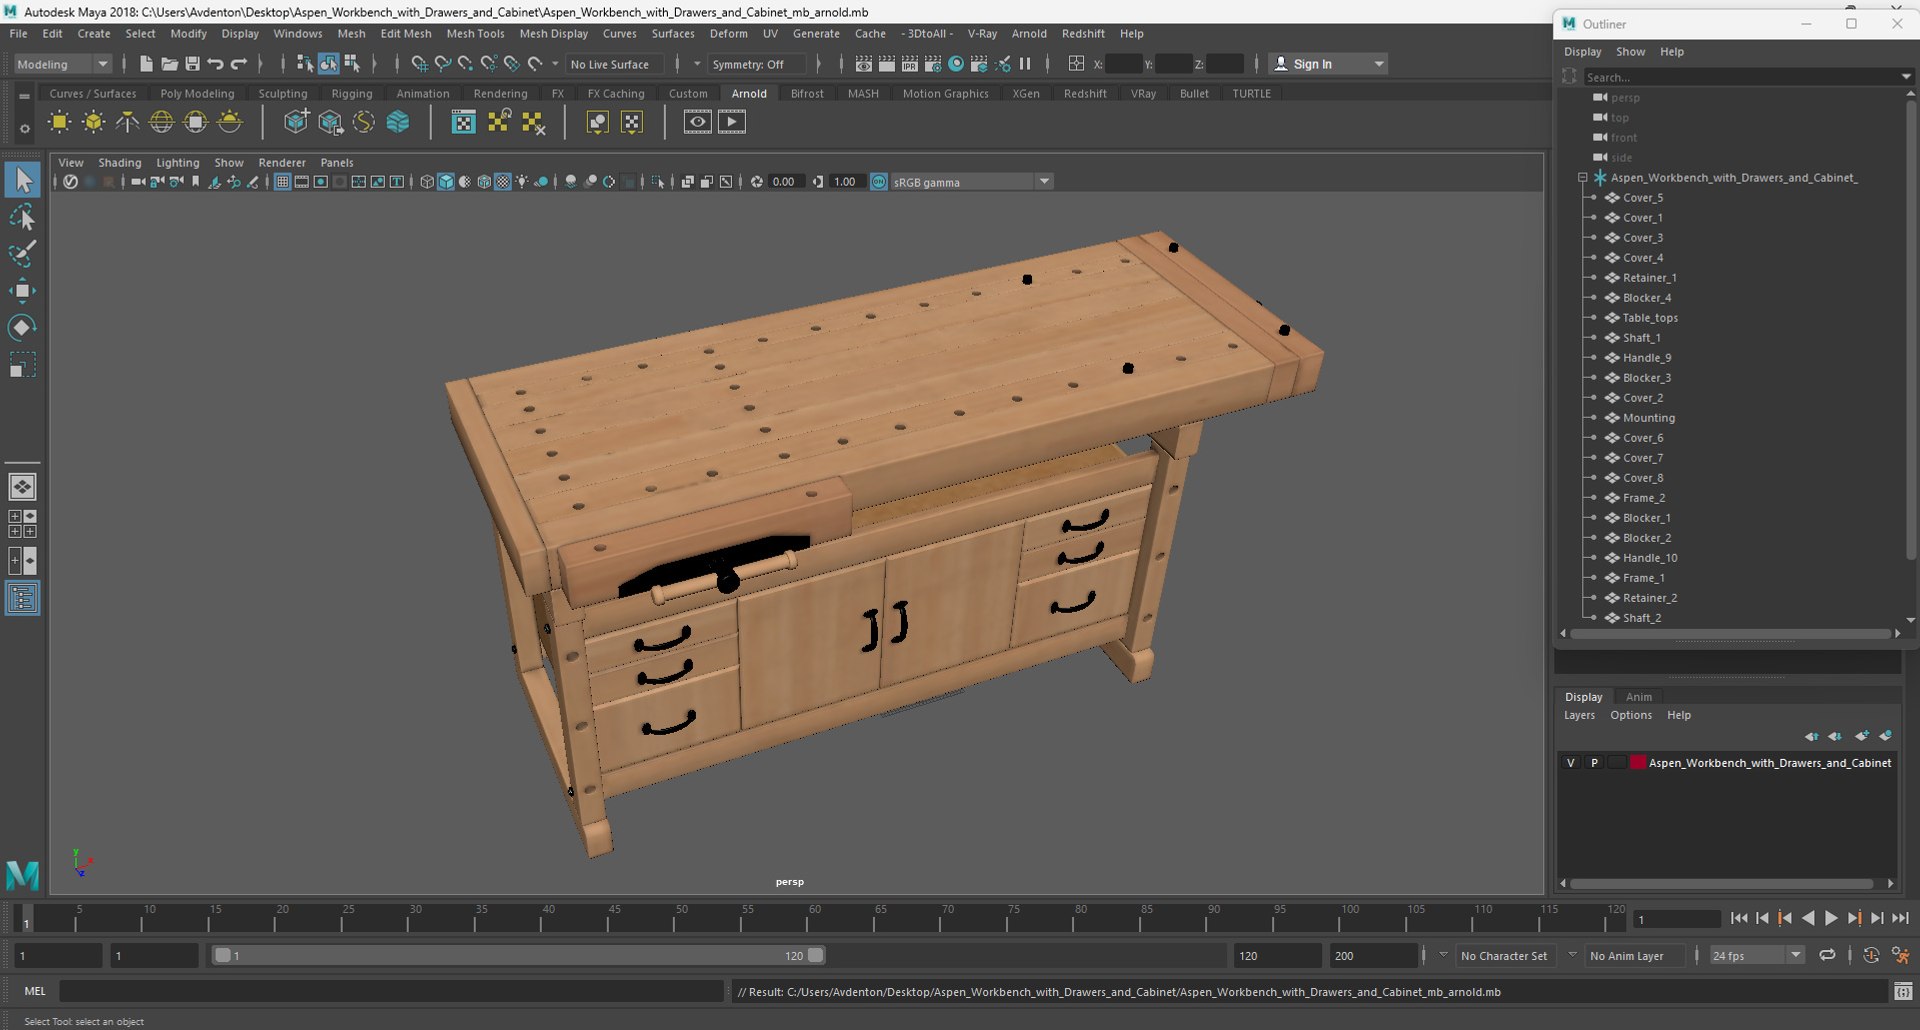Toggle the pause IPR render button
The height and width of the screenshot is (1030, 1920).
(1025, 64)
